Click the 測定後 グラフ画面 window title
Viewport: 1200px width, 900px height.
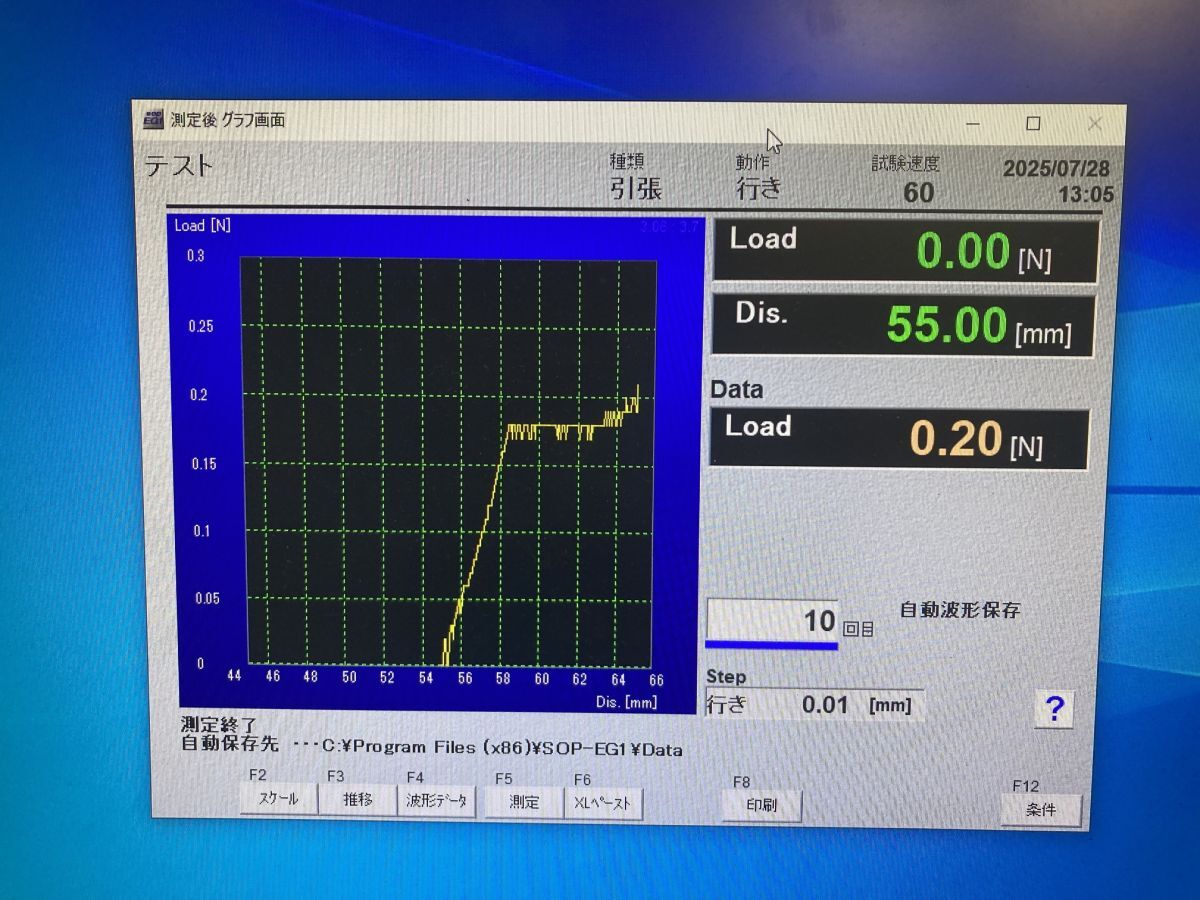pos(227,120)
